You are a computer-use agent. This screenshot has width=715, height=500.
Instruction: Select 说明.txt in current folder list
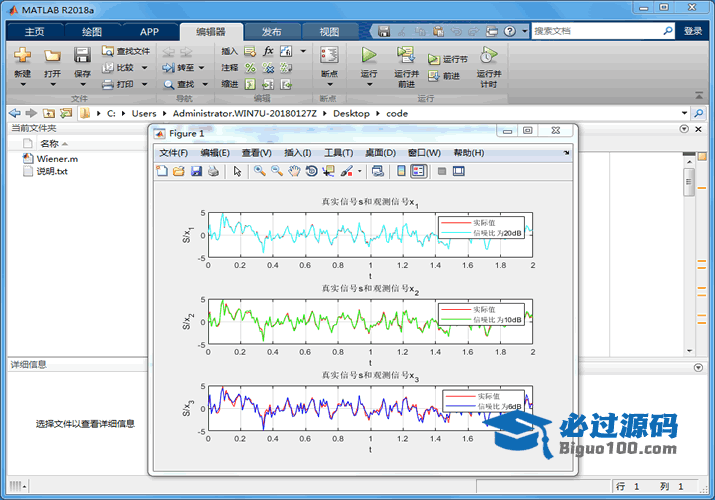point(52,171)
